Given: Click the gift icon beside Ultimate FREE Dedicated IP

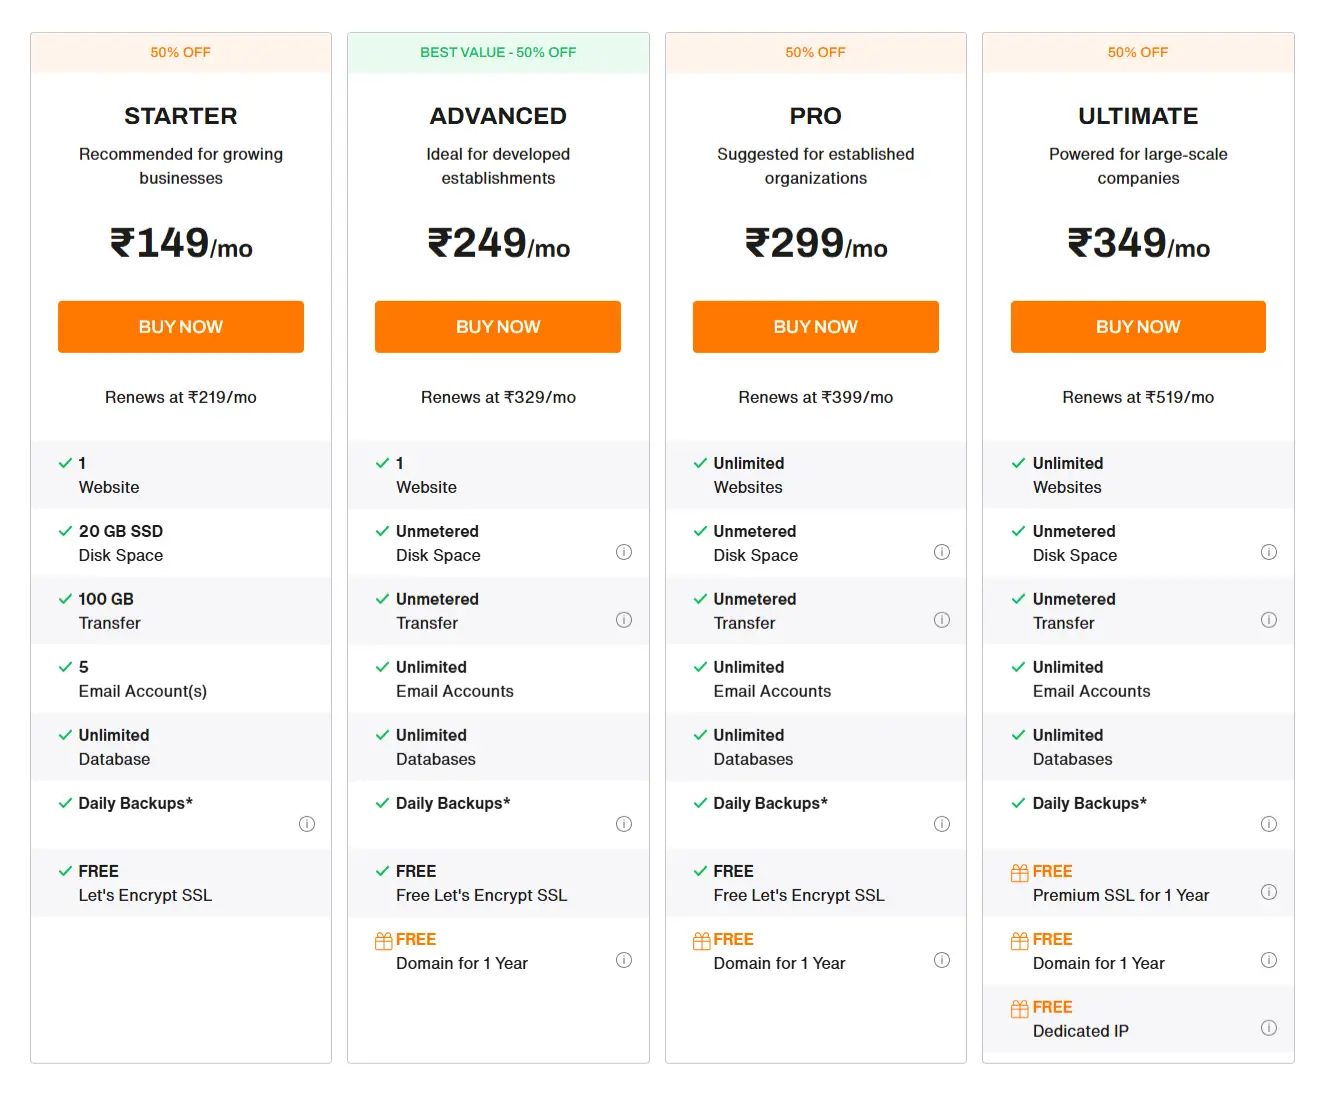Looking at the screenshot, I should pos(1018,1007).
